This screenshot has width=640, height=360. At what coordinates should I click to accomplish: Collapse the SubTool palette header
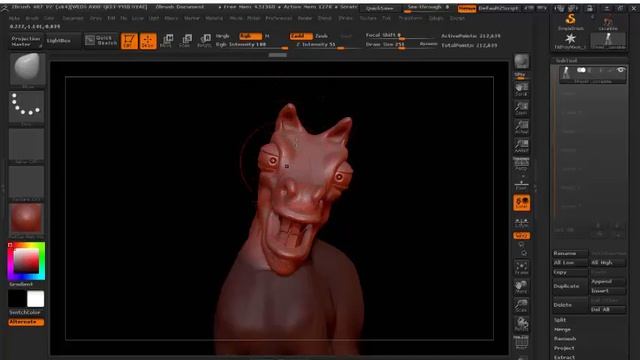566,60
